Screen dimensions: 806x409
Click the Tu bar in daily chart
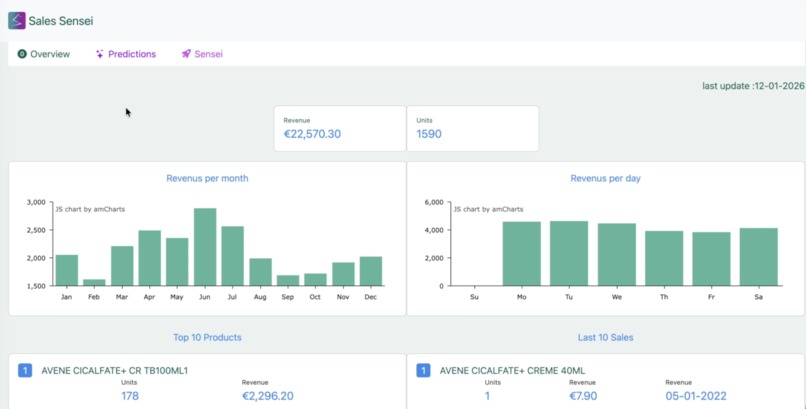pos(569,253)
